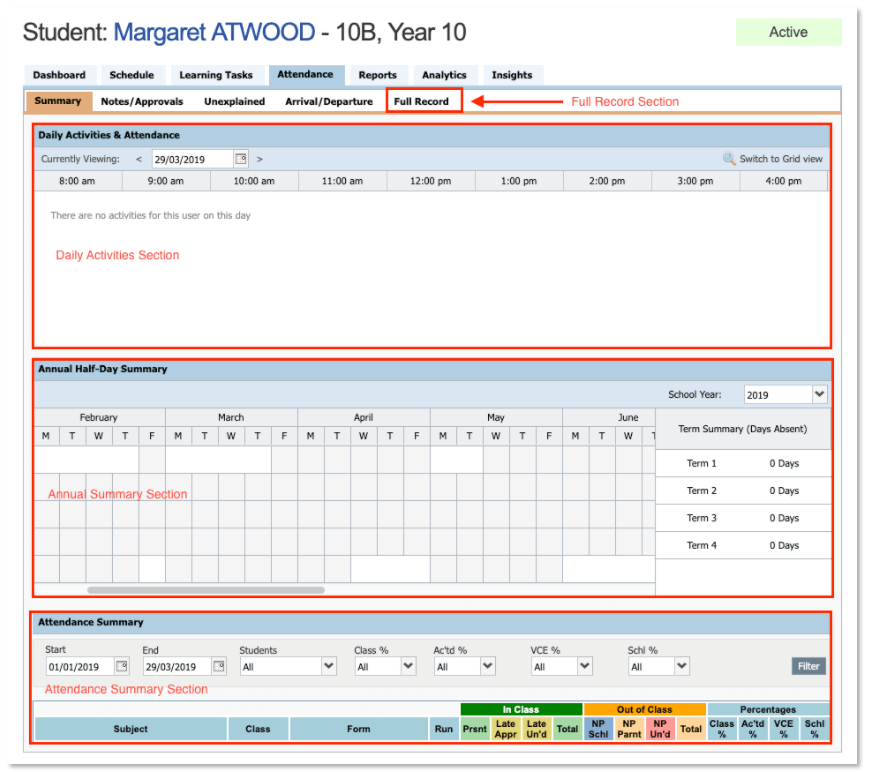Click the Filter button in Attendance Summary

click(x=808, y=666)
